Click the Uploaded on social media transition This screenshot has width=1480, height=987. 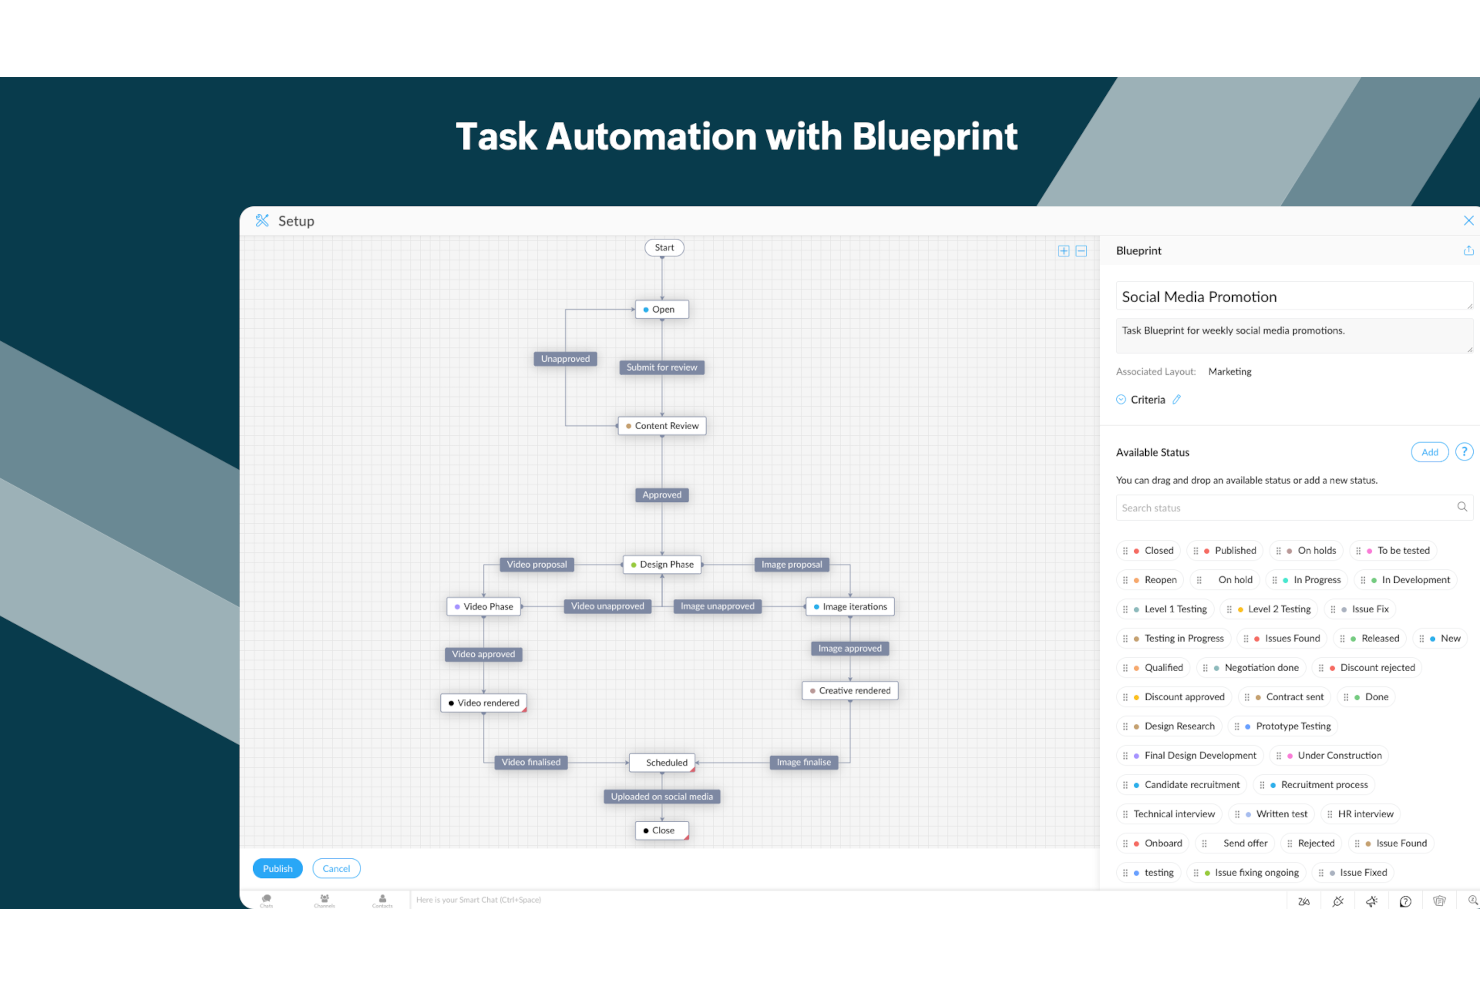click(x=662, y=797)
